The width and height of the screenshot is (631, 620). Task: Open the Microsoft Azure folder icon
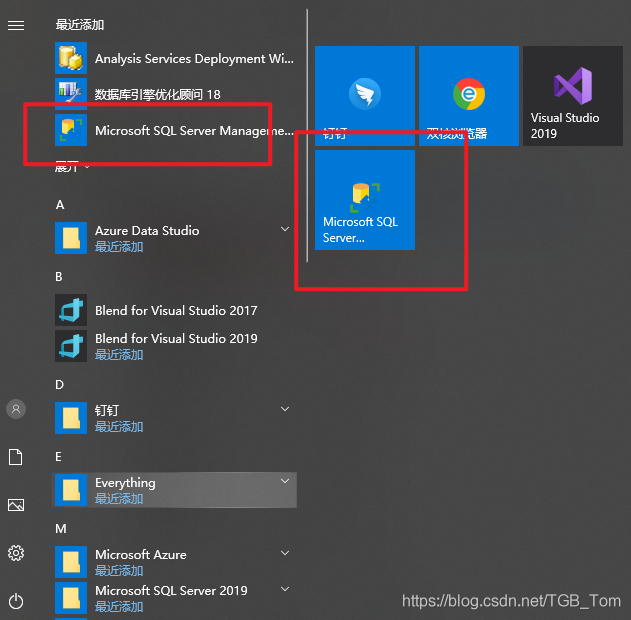click(71, 562)
